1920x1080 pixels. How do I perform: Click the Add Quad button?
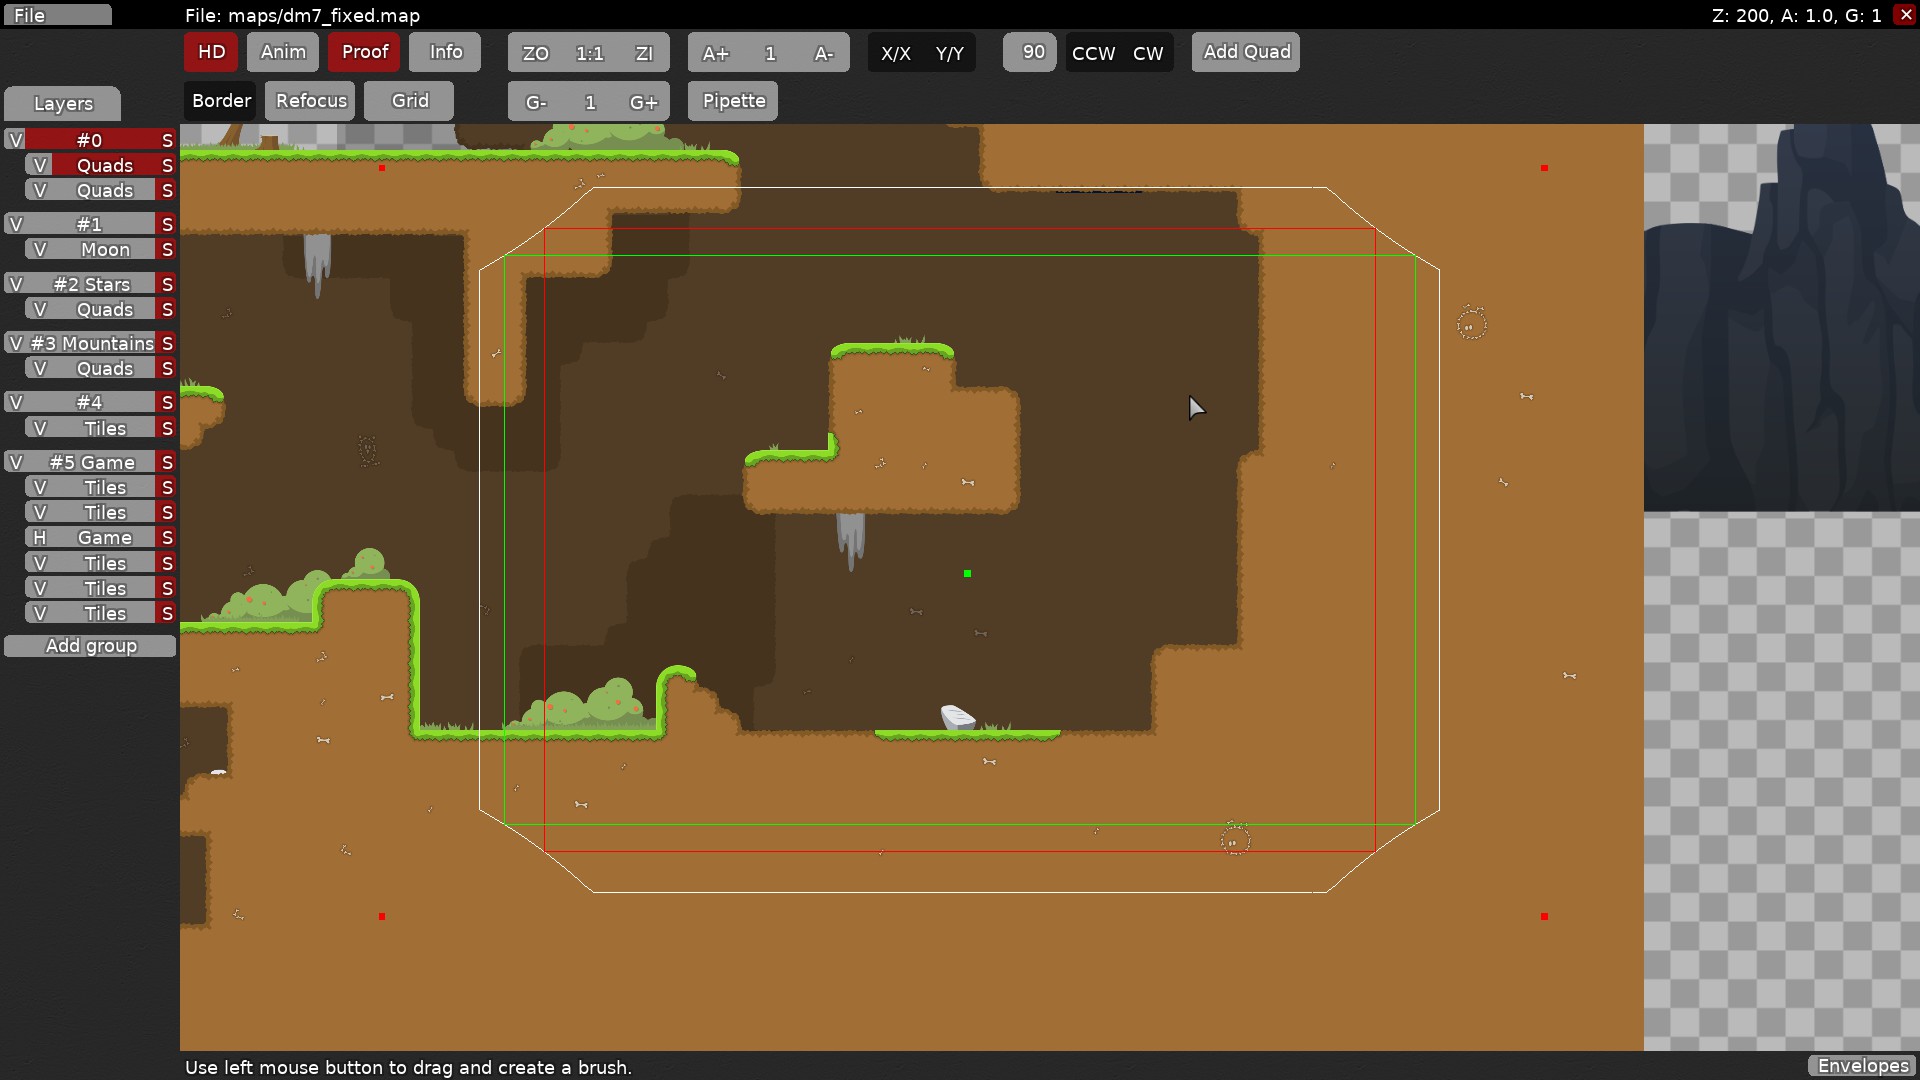click(x=1245, y=52)
